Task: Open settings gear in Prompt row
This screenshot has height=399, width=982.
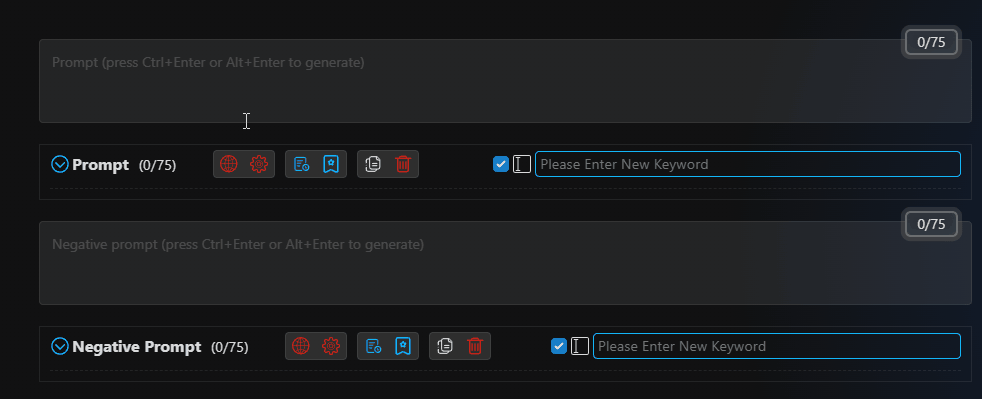Action: point(259,164)
